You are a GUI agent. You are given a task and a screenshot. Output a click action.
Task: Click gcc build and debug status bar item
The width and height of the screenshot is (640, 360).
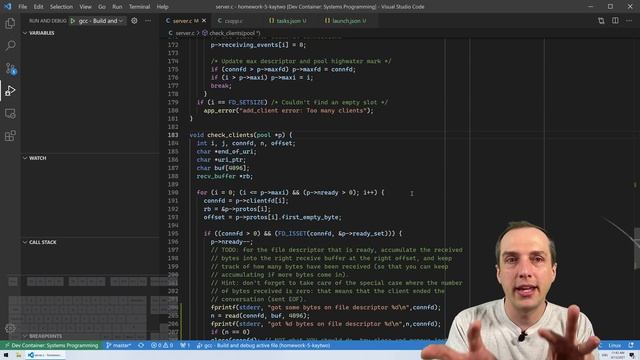(263, 345)
